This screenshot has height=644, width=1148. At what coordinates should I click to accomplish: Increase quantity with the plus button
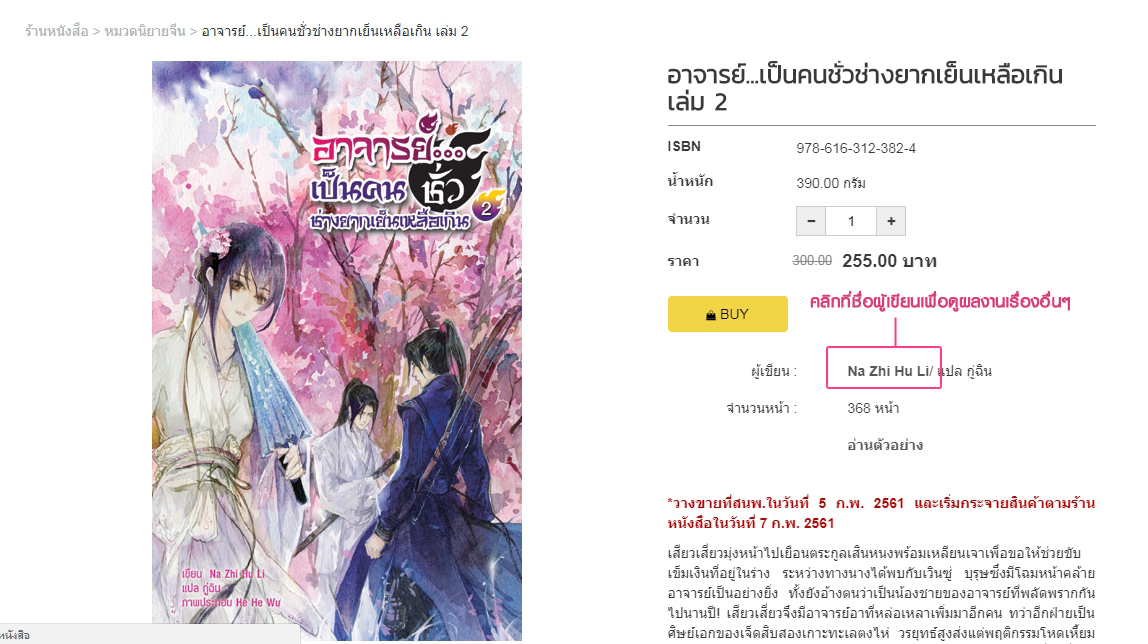891,221
